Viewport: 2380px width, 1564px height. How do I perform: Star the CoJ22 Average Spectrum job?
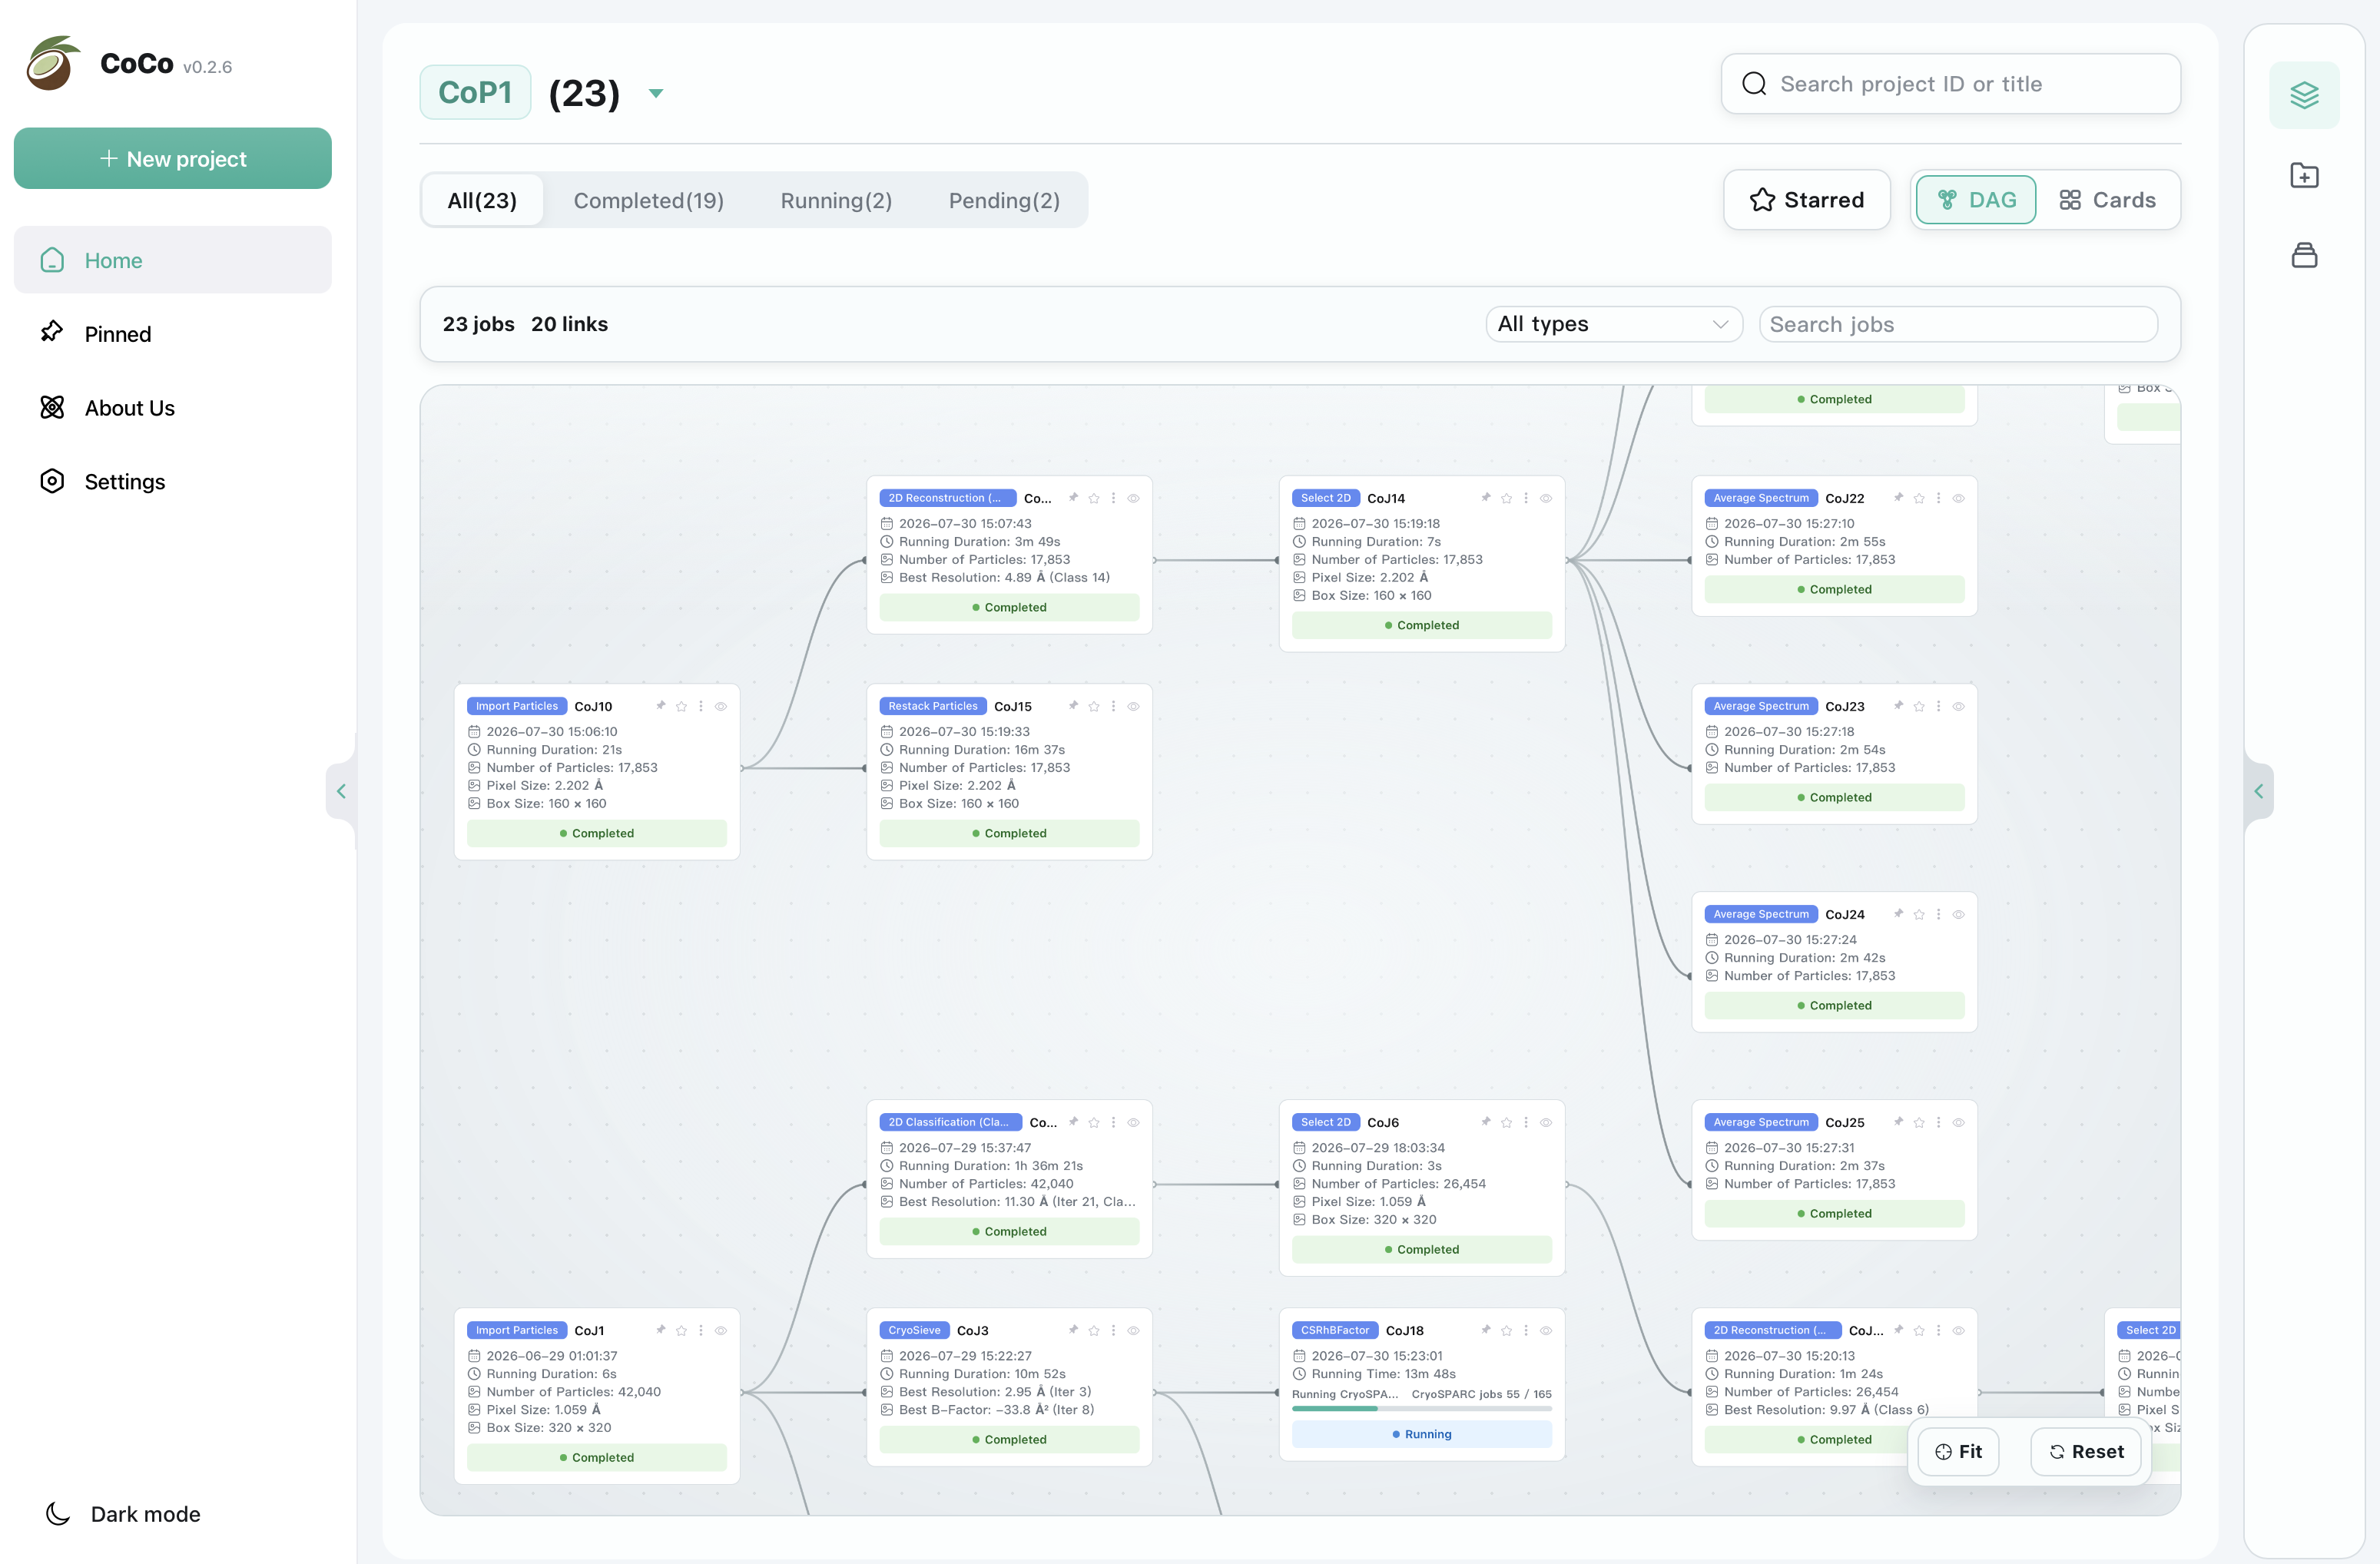(1919, 498)
